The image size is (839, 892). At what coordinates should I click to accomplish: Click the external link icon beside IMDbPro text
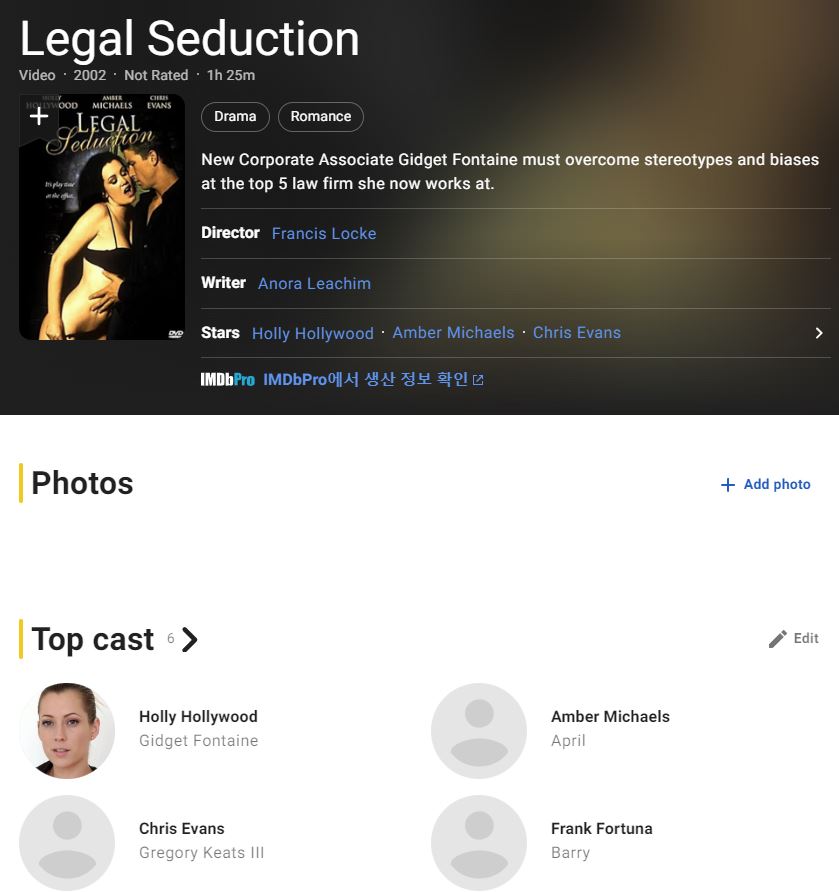[x=478, y=380]
